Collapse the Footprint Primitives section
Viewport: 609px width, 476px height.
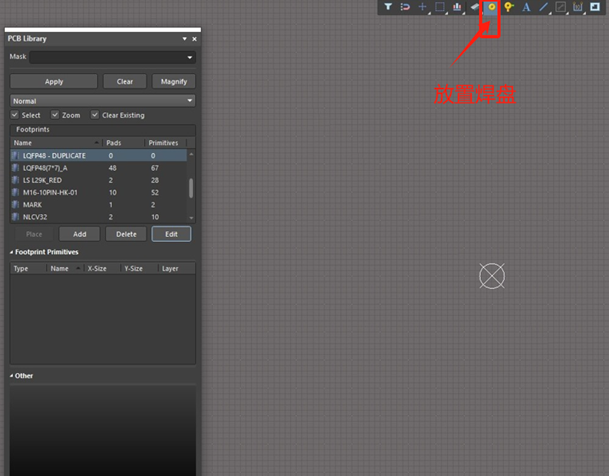(x=13, y=252)
